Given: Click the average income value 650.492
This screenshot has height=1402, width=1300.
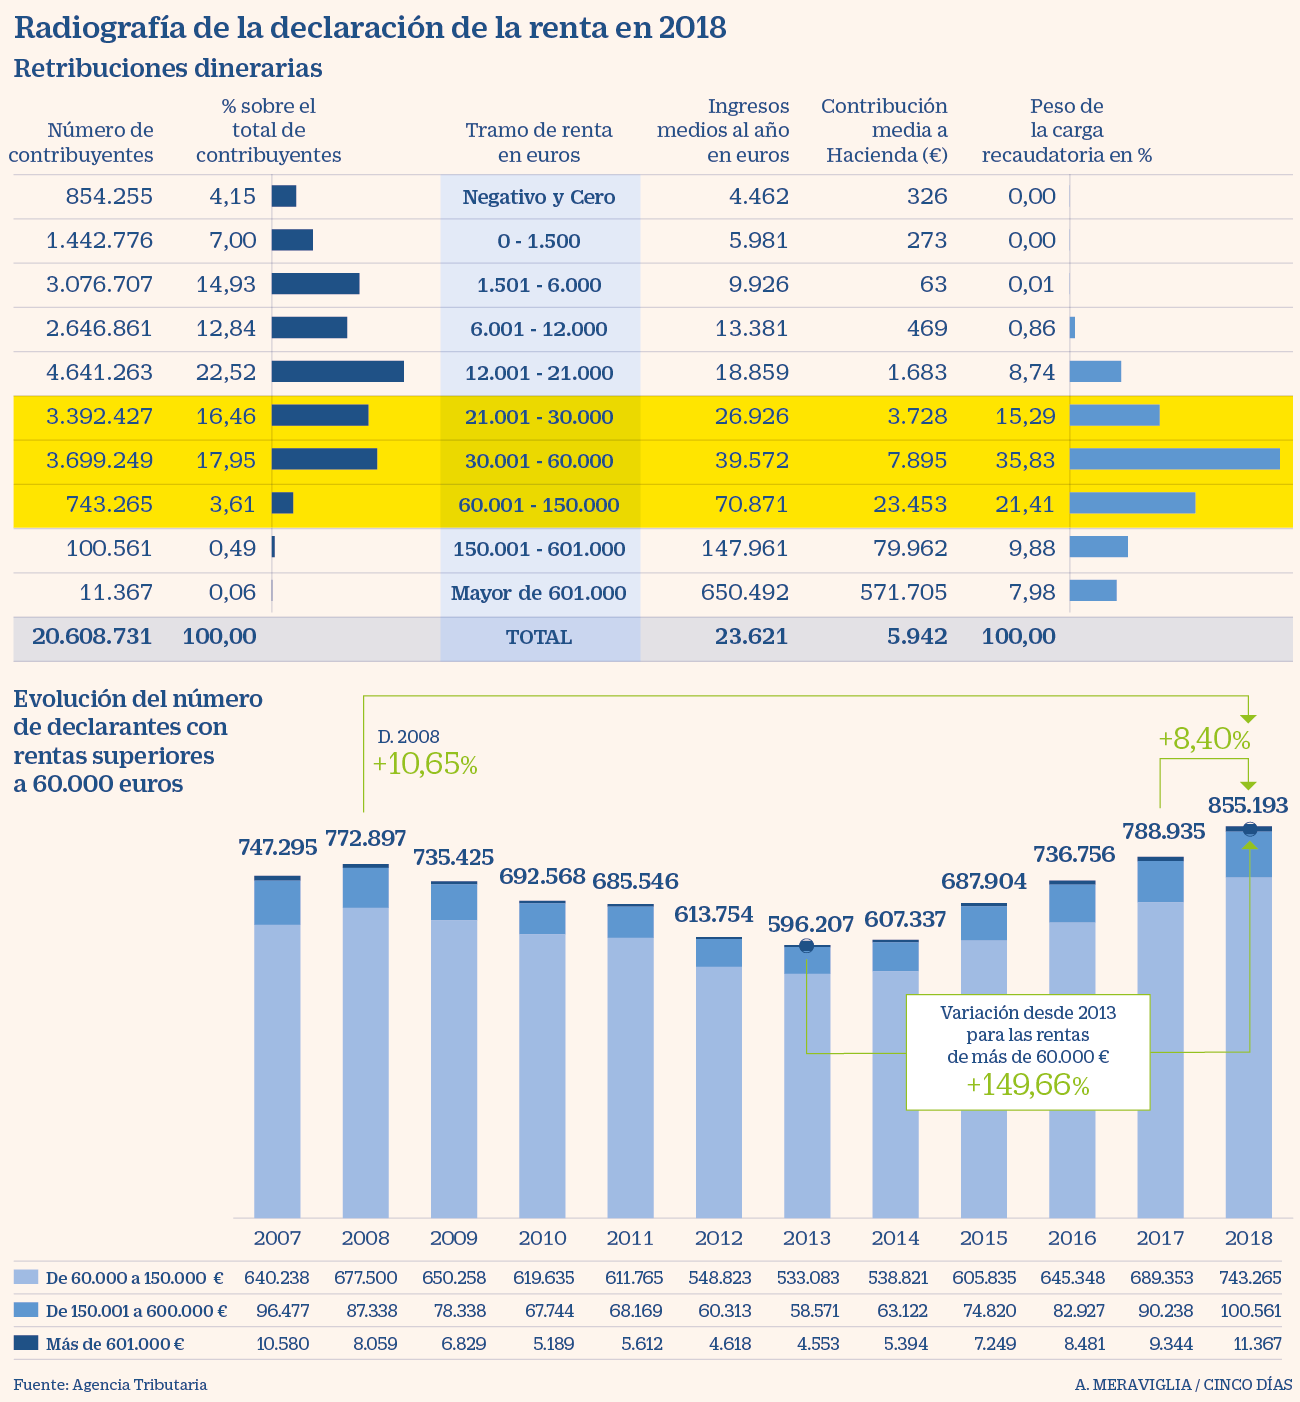Looking at the screenshot, I should pyautogui.click(x=745, y=592).
